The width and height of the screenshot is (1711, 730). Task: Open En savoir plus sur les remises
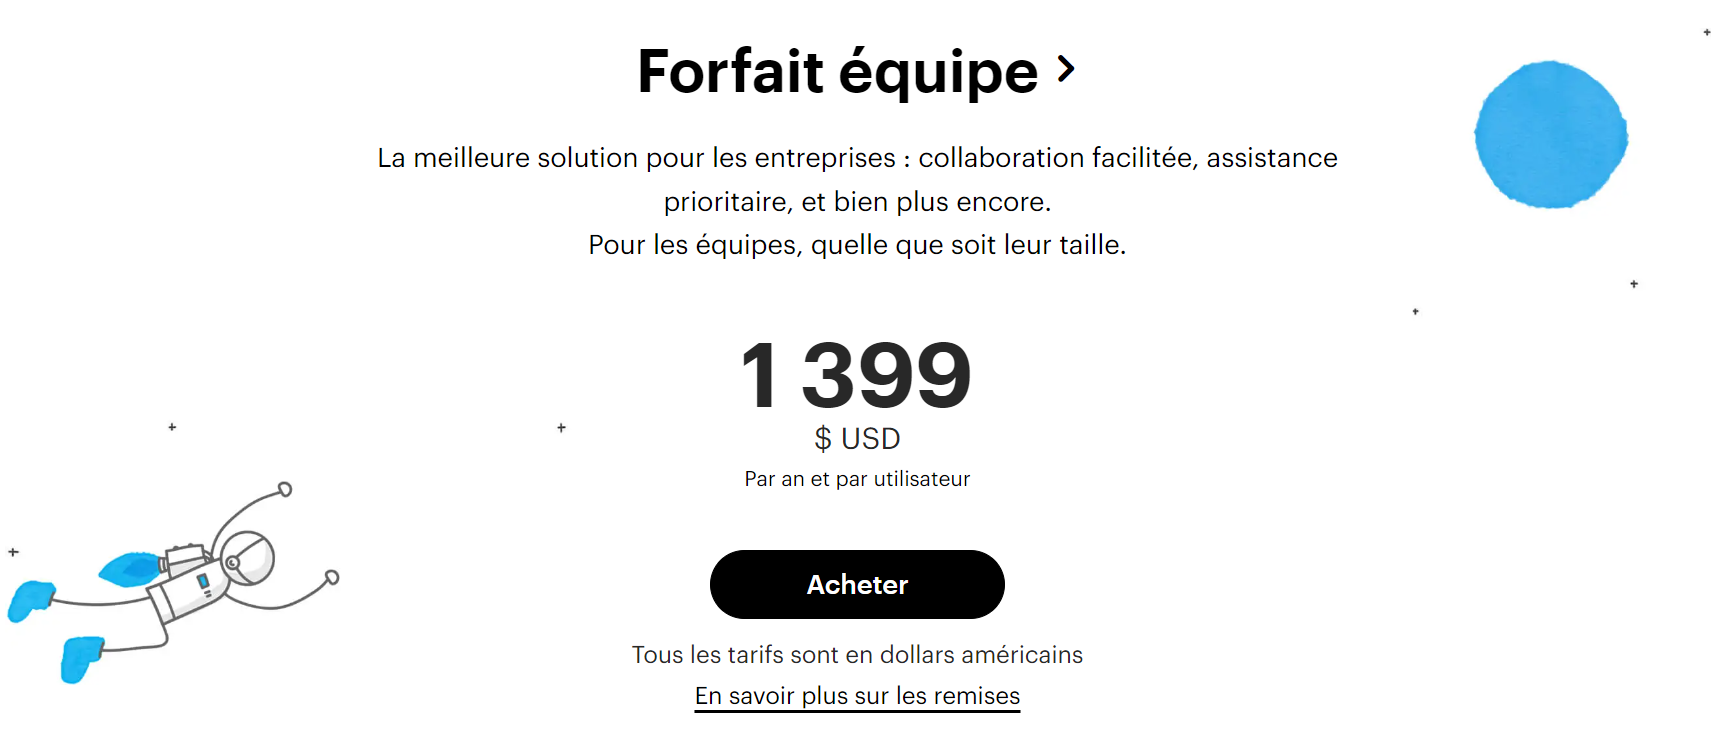pos(856,695)
